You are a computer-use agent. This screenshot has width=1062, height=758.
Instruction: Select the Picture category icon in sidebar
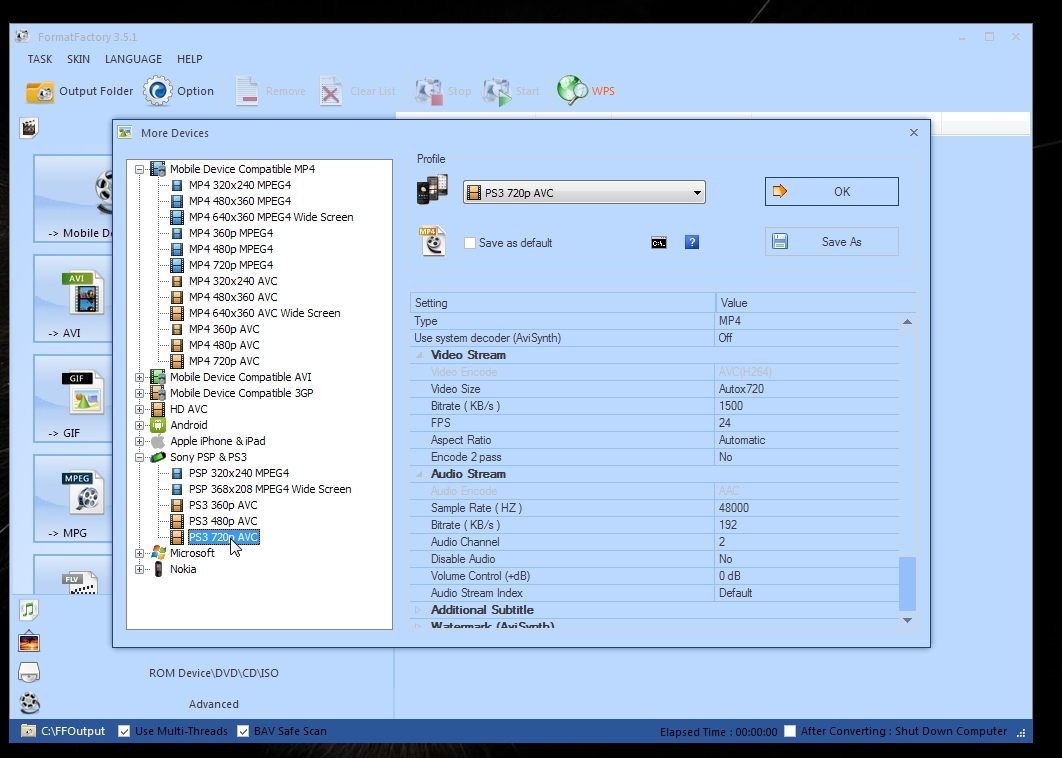pos(28,641)
